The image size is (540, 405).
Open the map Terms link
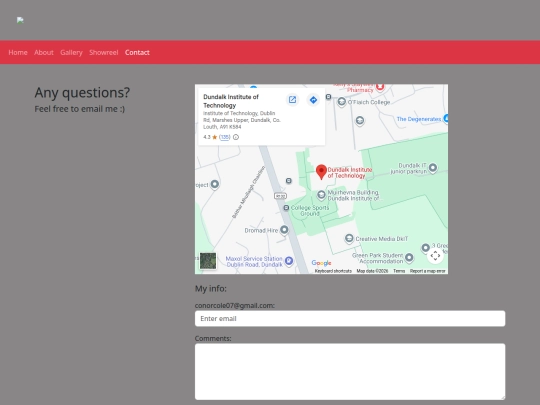point(399,271)
